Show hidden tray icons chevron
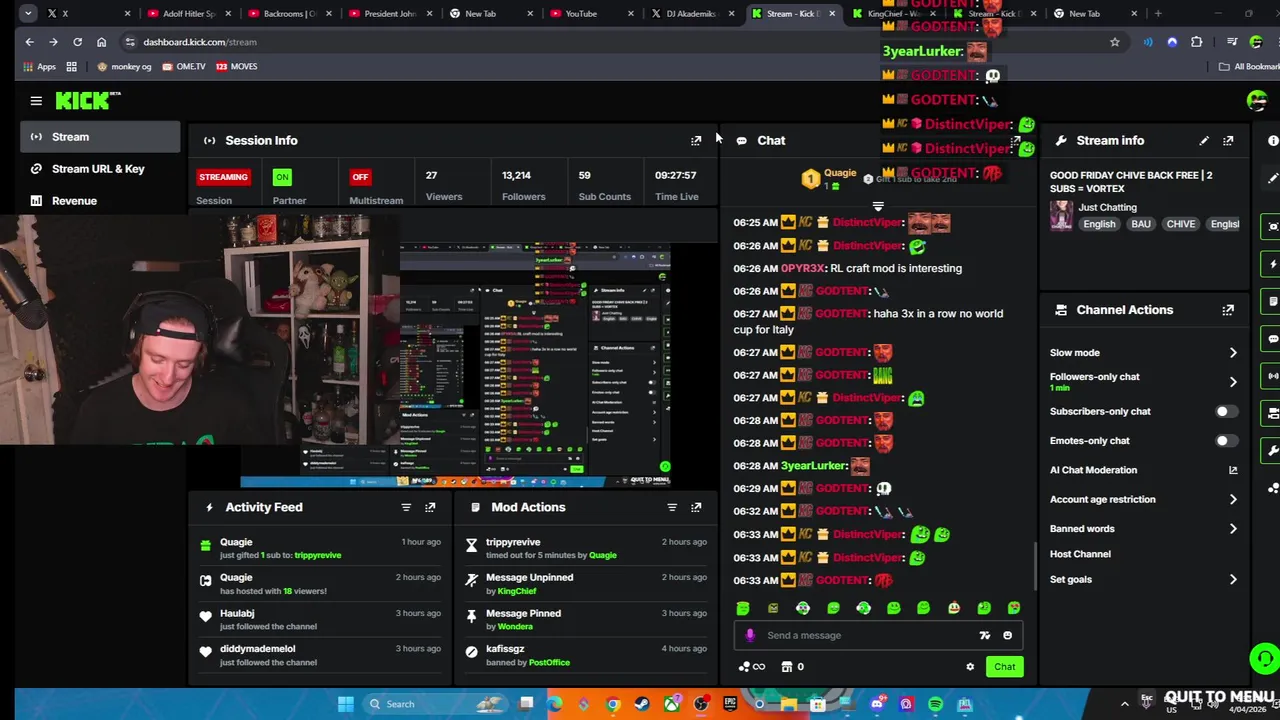Viewport: 1280px width, 720px height. click(1124, 704)
